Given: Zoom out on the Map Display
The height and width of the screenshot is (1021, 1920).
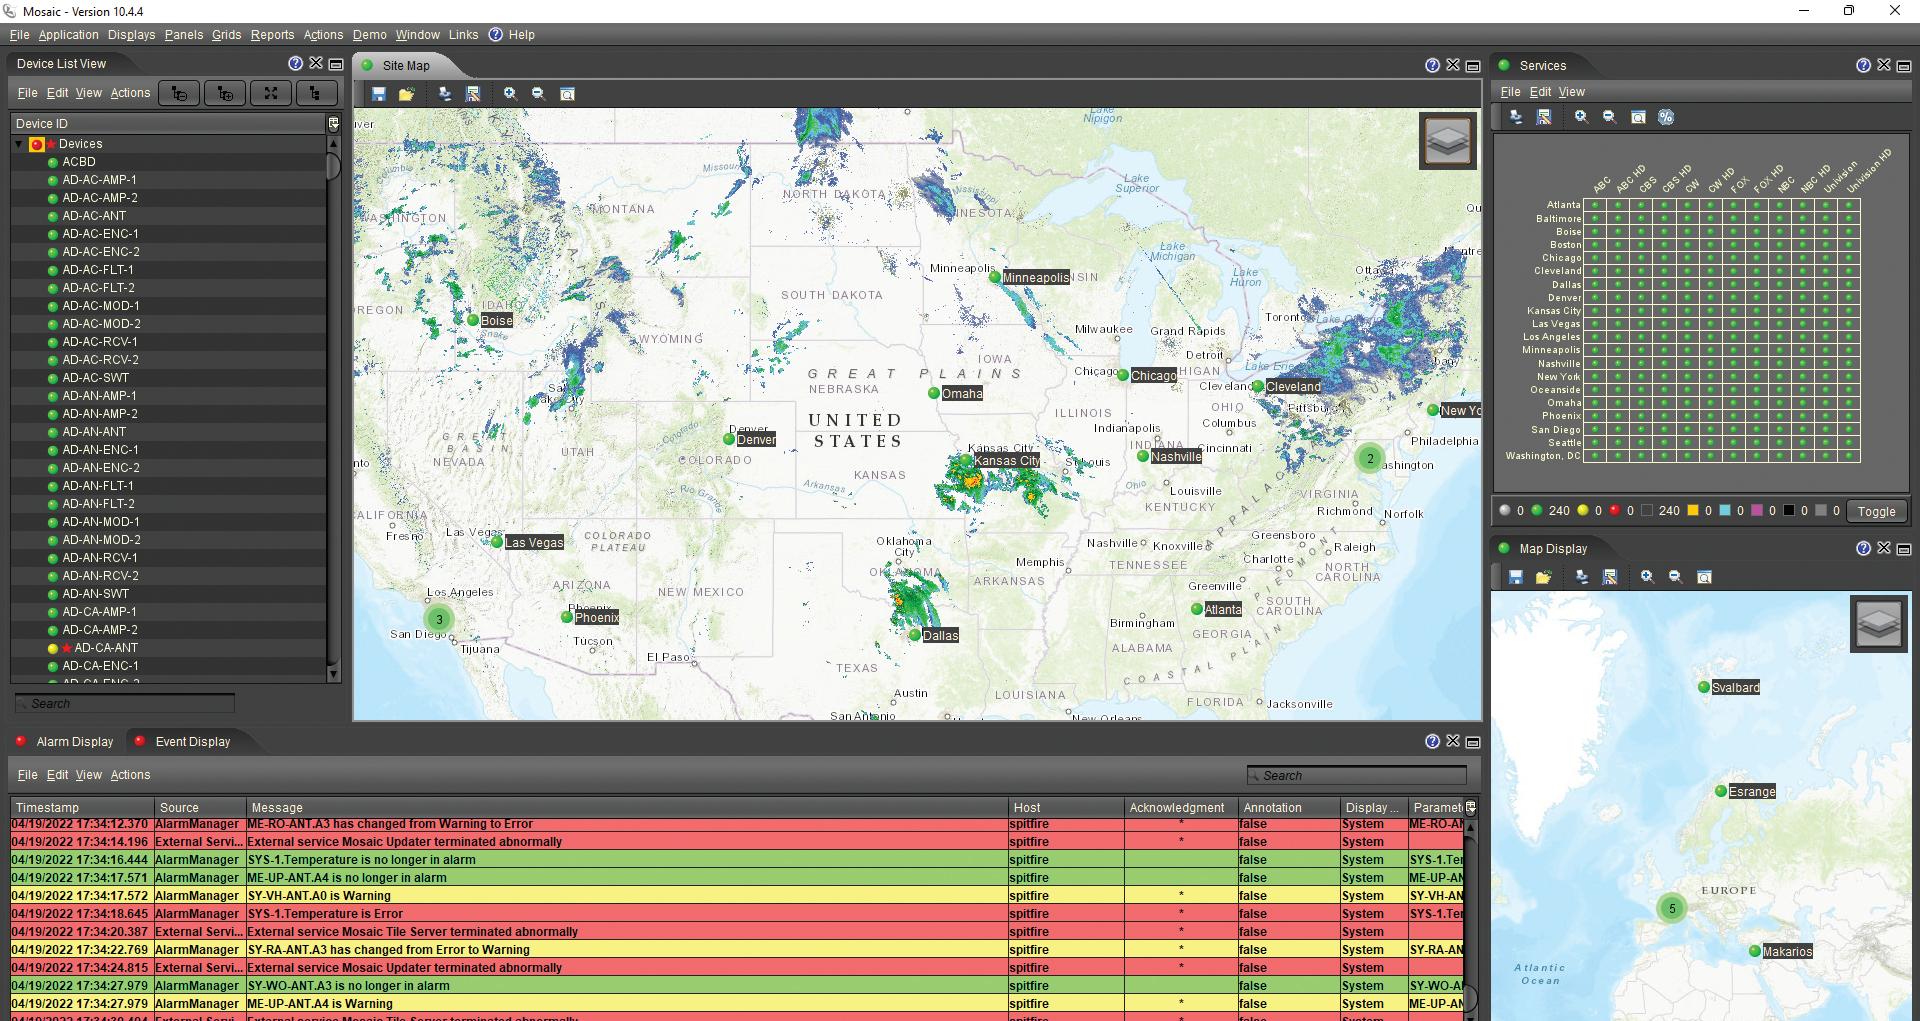Looking at the screenshot, I should [x=1675, y=577].
